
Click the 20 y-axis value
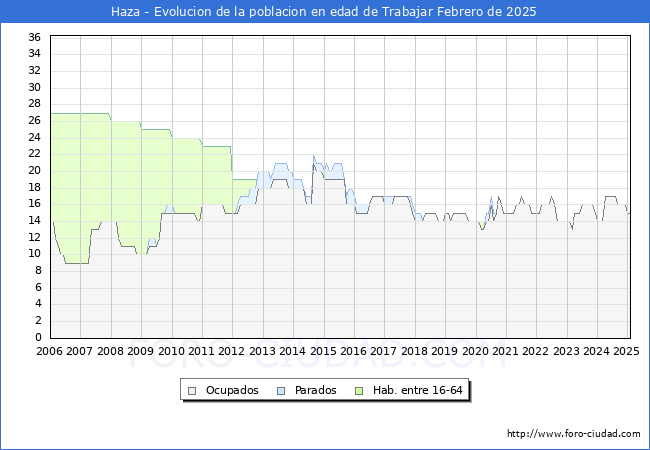click(35, 170)
